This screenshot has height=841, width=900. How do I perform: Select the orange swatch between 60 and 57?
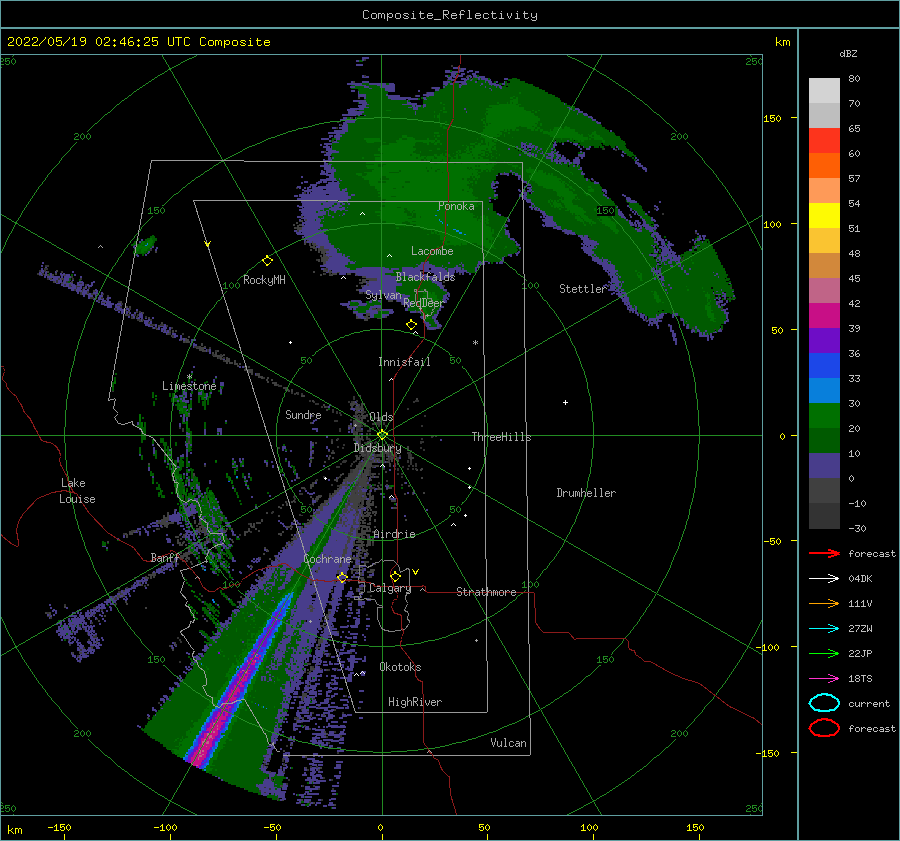[x=824, y=166]
